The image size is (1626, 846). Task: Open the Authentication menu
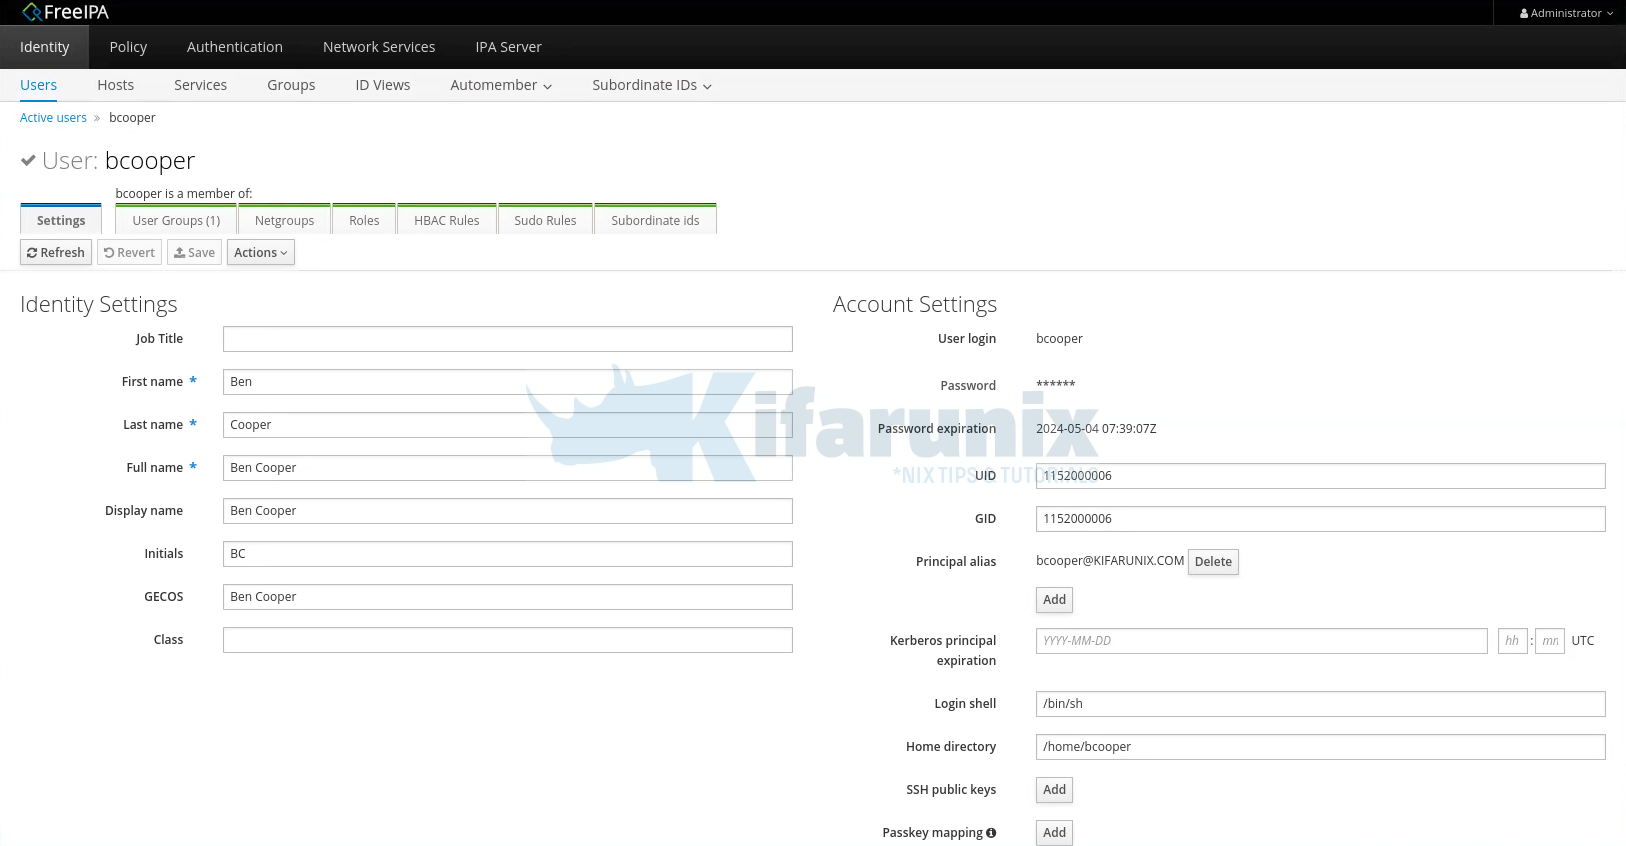(x=235, y=47)
